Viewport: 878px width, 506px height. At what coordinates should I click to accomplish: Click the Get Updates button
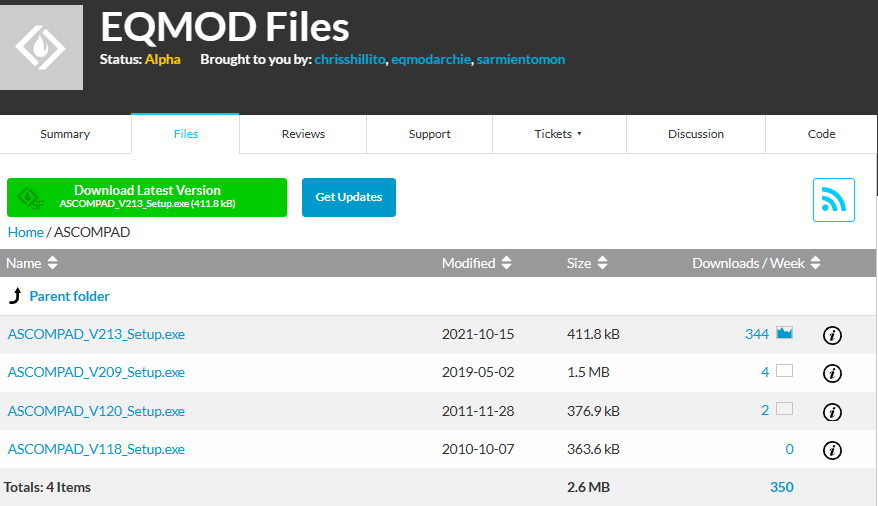[x=348, y=197]
